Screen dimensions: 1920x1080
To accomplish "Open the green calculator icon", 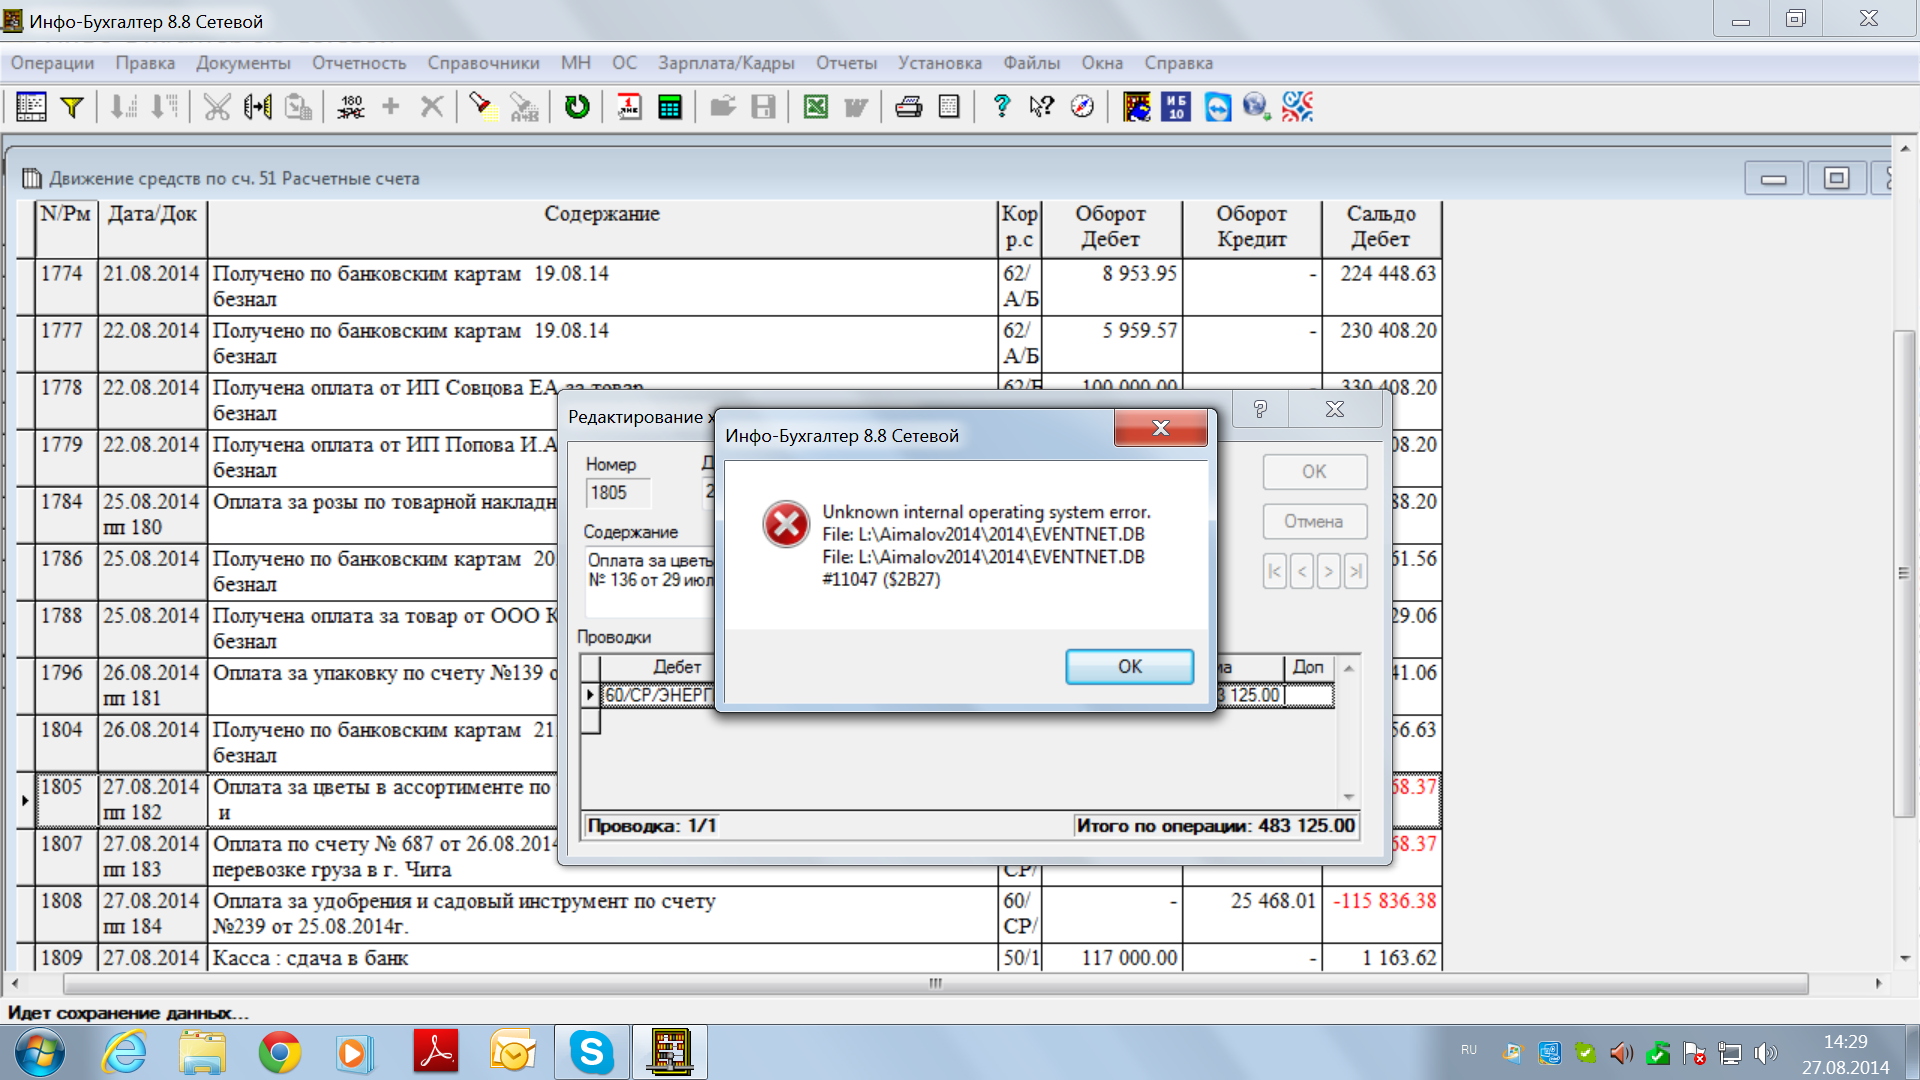I will coord(670,106).
